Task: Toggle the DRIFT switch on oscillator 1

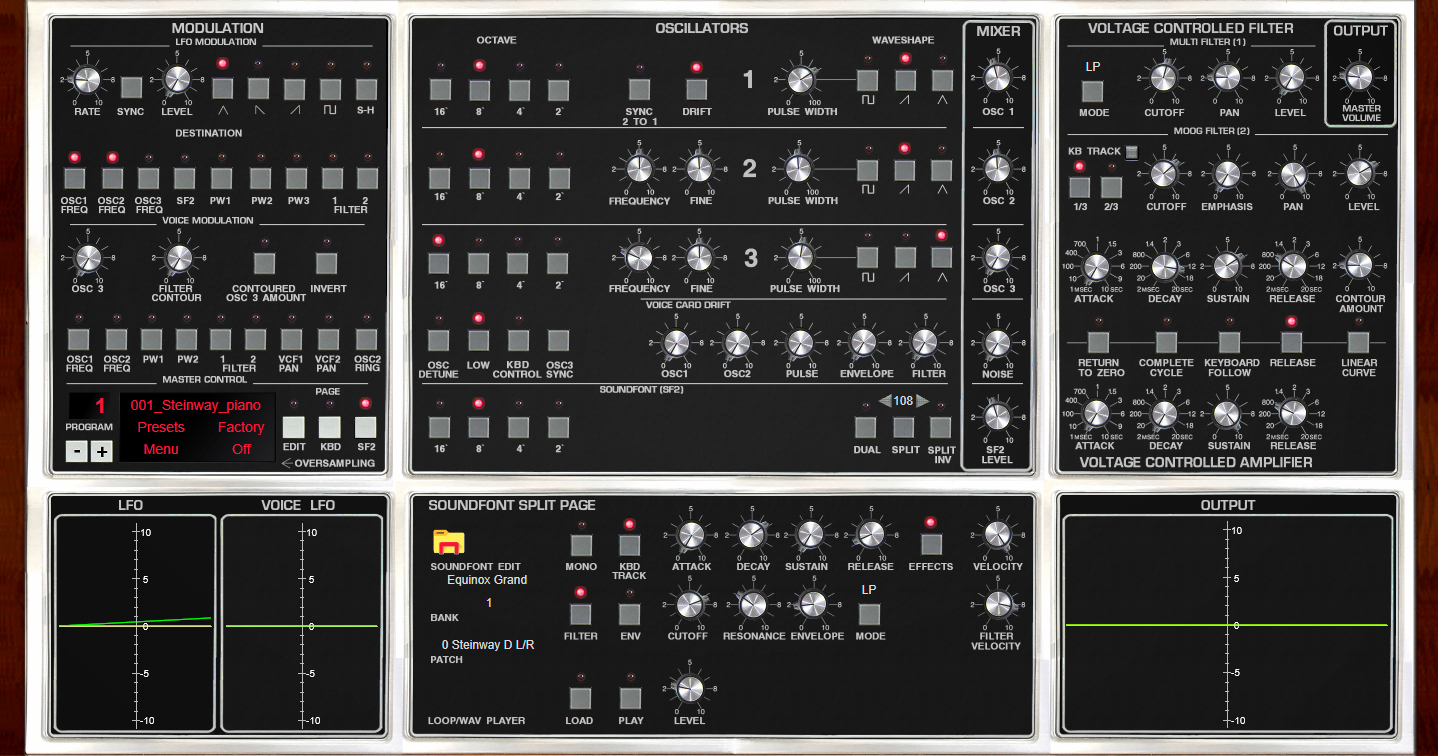Action: click(x=697, y=89)
